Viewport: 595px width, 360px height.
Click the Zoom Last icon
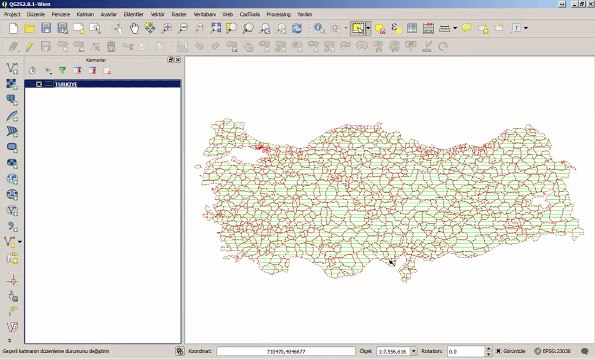[264, 28]
